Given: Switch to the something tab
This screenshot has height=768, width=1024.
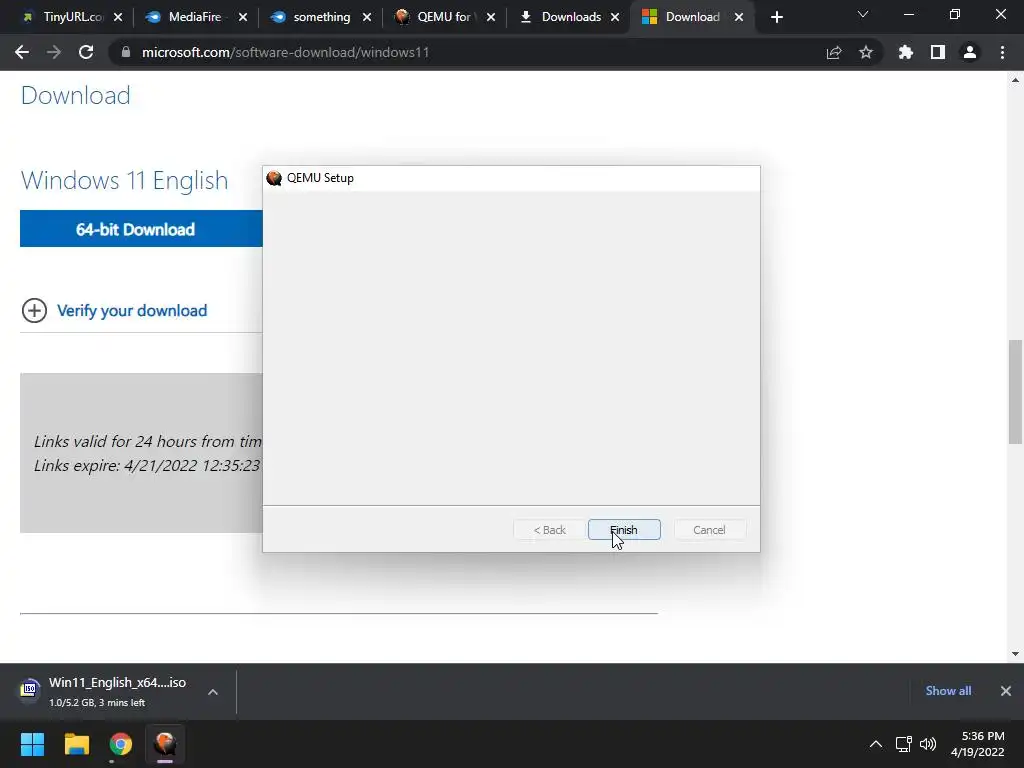Looking at the screenshot, I should pos(321,17).
